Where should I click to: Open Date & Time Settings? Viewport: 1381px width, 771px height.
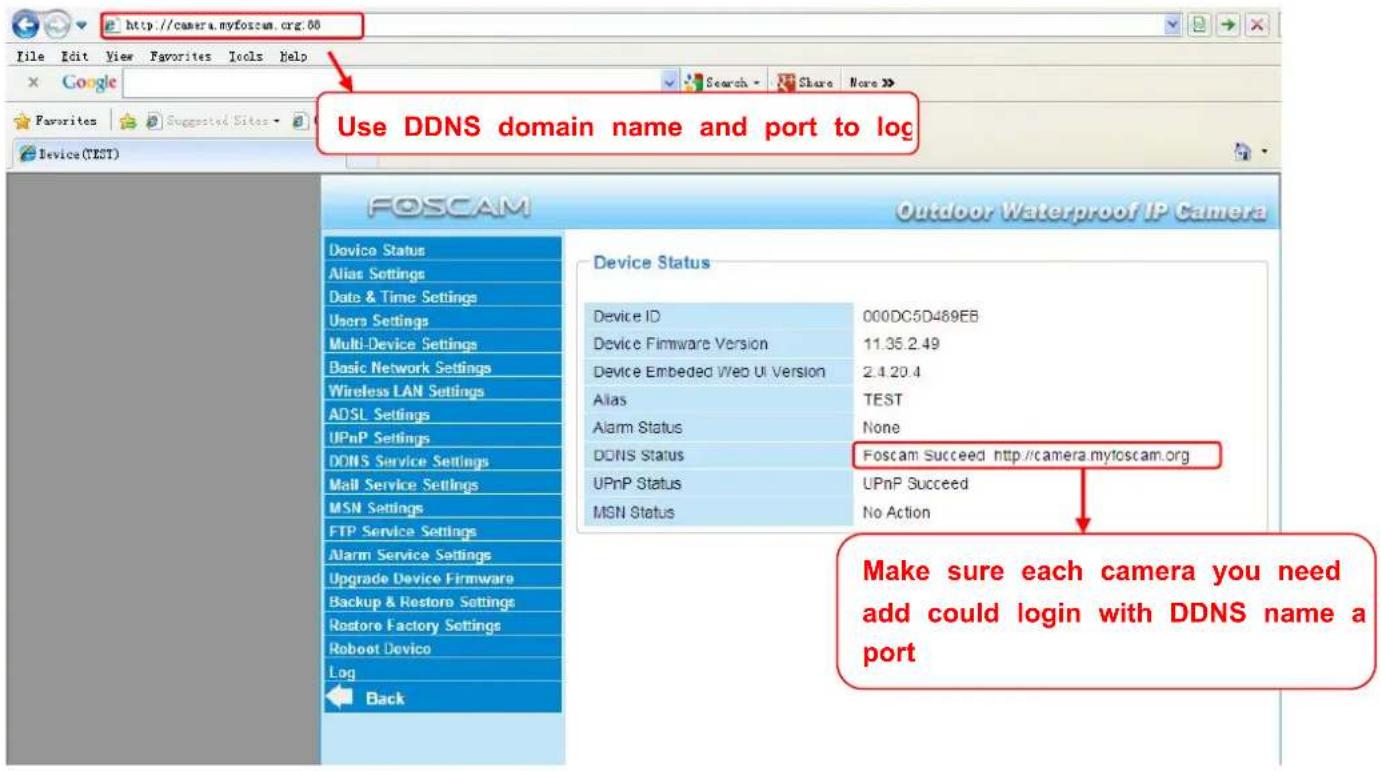click(443, 296)
